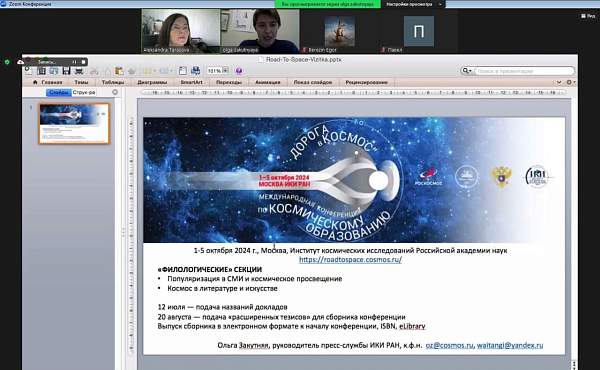The height and width of the screenshot is (370, 600).
Task: Click the New Presentation icon in toolbar
Action: click(x=28, y=70)
